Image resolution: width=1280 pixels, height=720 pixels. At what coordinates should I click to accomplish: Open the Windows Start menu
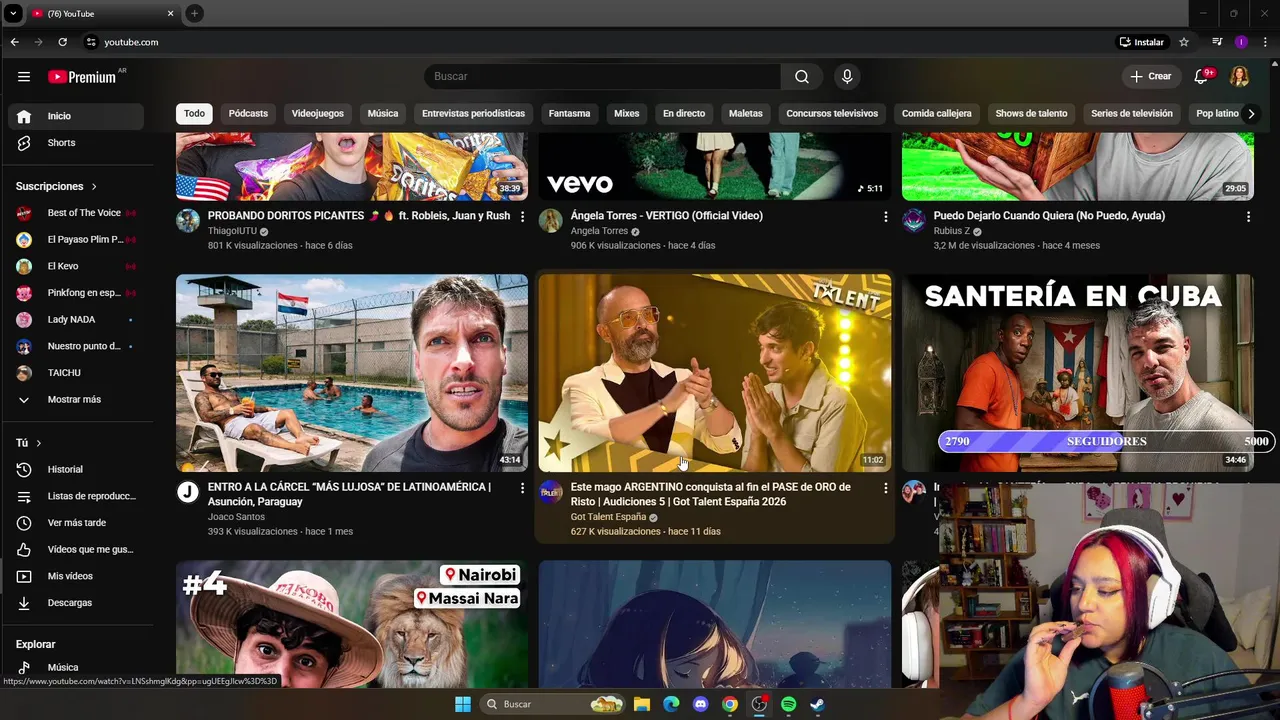click(x=463, y=704)
